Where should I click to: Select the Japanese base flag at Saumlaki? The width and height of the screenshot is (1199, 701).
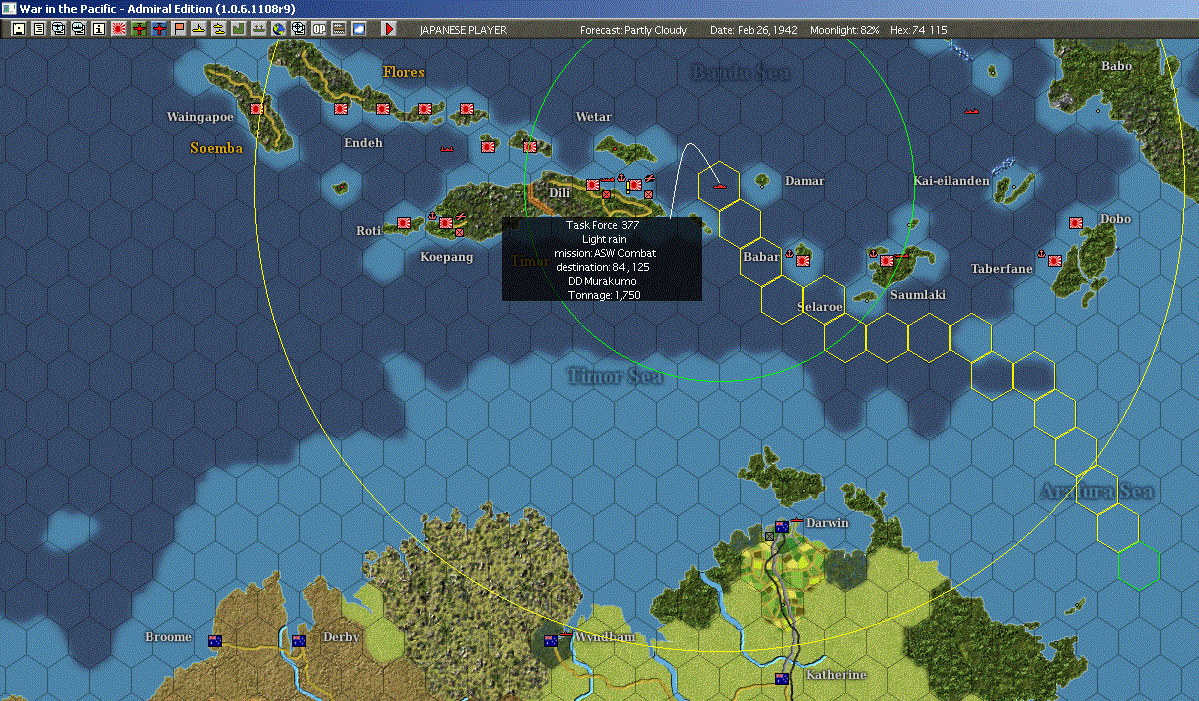[887, 261]
